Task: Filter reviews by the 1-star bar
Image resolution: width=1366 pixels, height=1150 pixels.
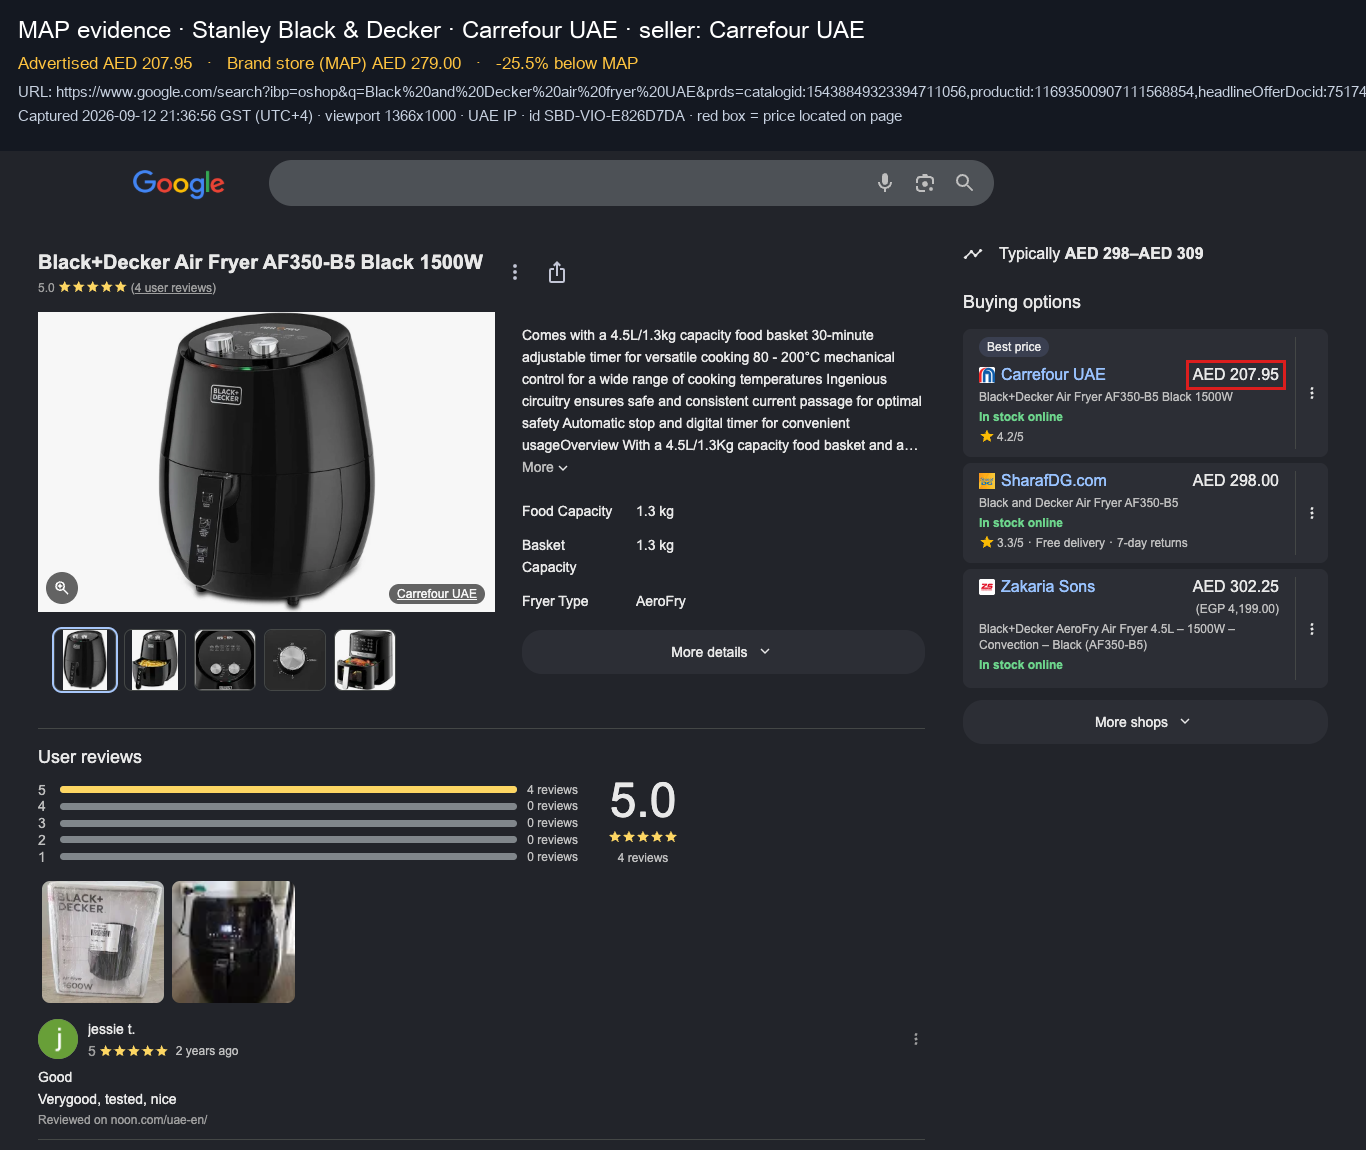Action: 288,857
